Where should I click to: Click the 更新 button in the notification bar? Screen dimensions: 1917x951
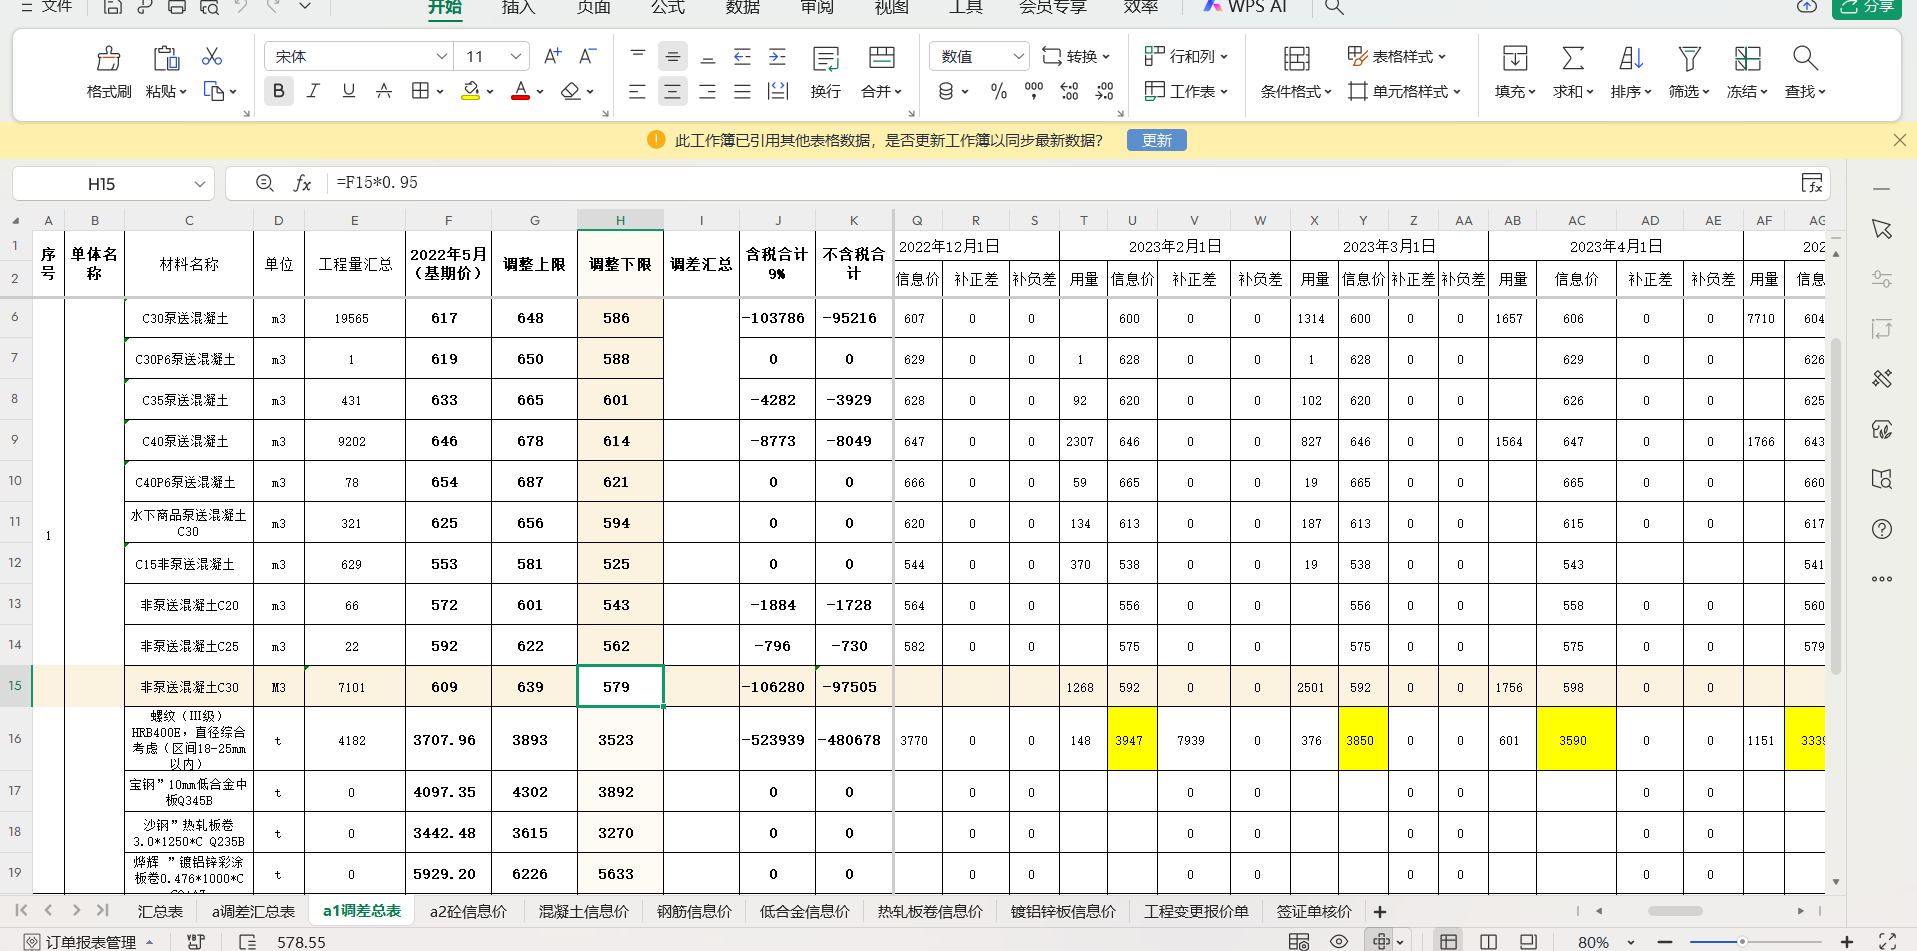(x=1156, y=140)
